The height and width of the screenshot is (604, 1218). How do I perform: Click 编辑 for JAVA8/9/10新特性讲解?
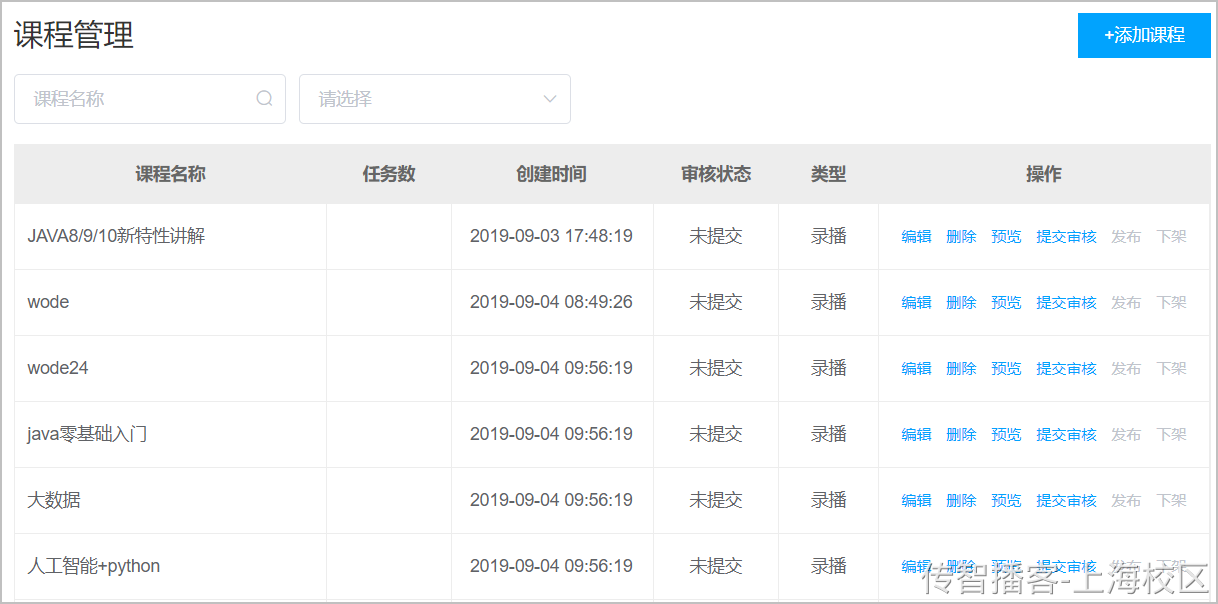(916, 237)
